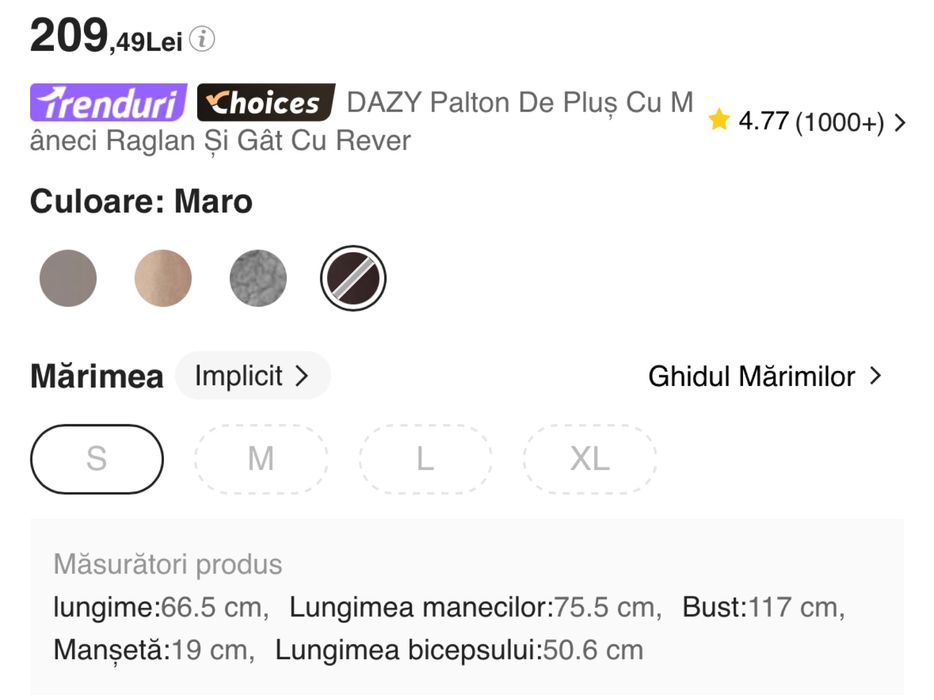Open reviews via the rating chevron
Screen dimensions: 934x700
(x=900, y=122)
